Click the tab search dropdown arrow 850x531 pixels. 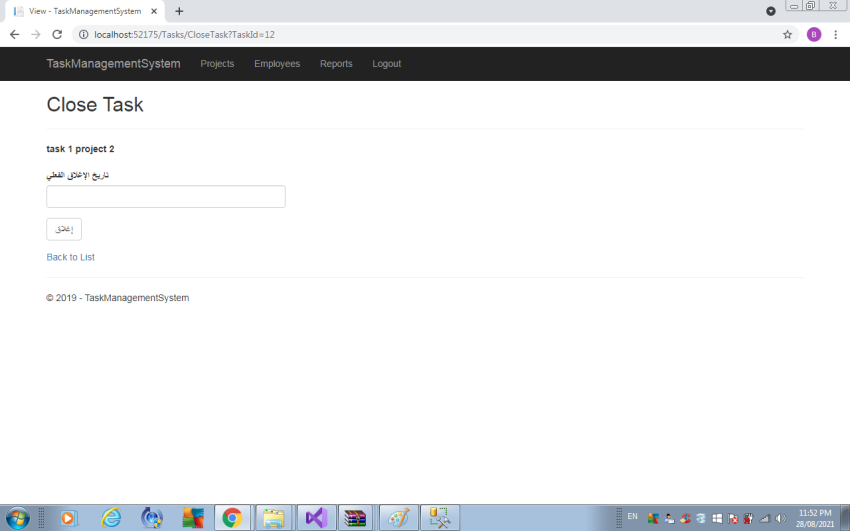(770, 11)
